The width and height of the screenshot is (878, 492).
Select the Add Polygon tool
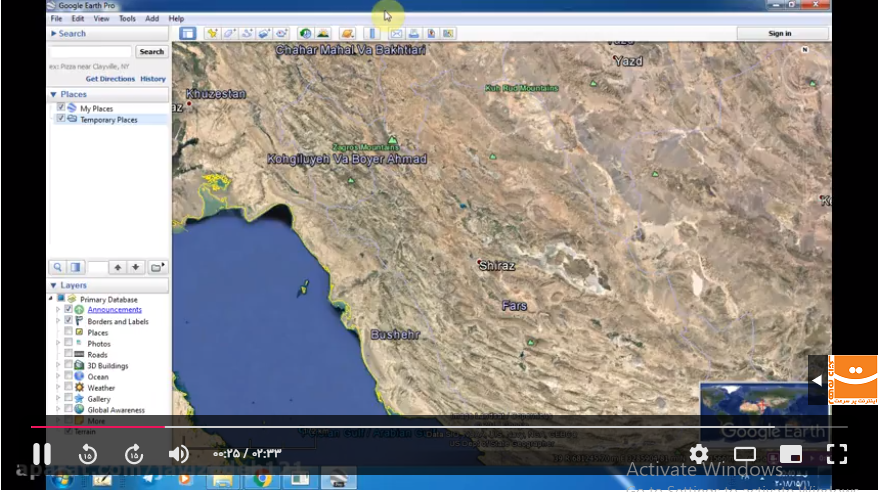(229, 33)
